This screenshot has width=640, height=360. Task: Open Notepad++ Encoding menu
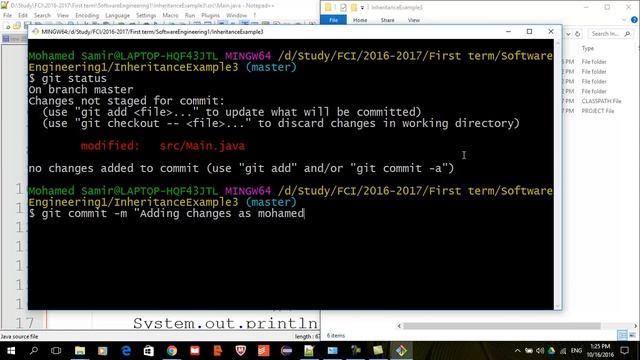click(x=87, y=15)
